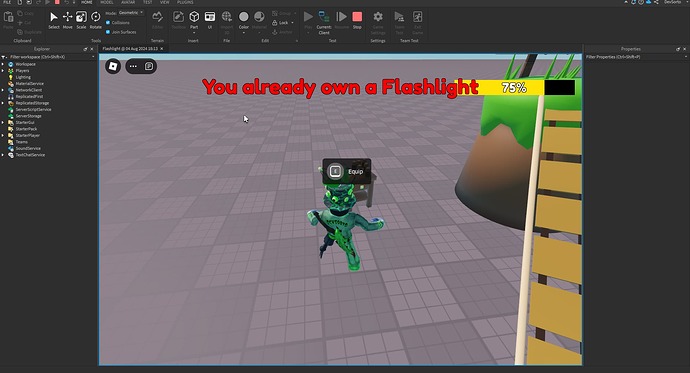Screen dimensions: 690x373
Task: Click the Current Client view switch icon
Action: (324, 22)
